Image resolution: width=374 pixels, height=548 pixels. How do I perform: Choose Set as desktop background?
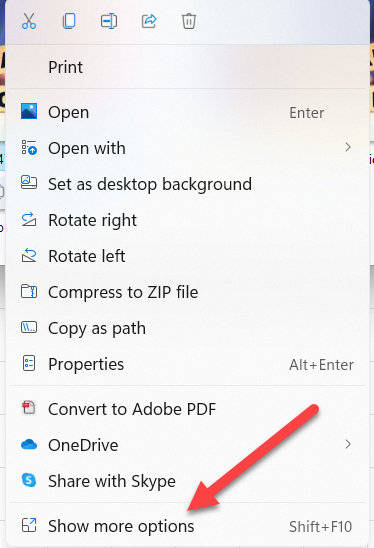point(187,184)
